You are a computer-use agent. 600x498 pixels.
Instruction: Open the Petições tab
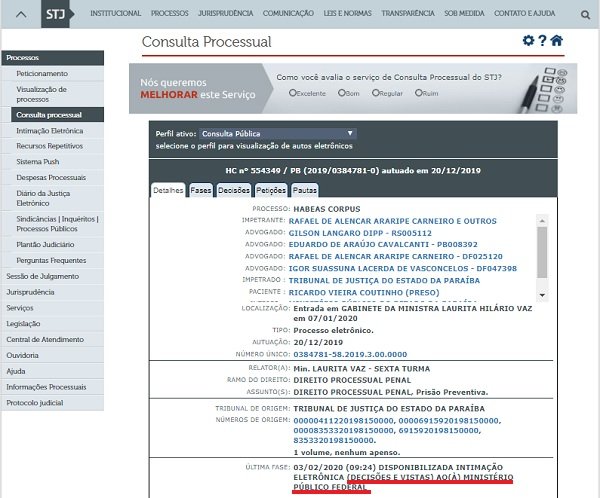[271, 188]
